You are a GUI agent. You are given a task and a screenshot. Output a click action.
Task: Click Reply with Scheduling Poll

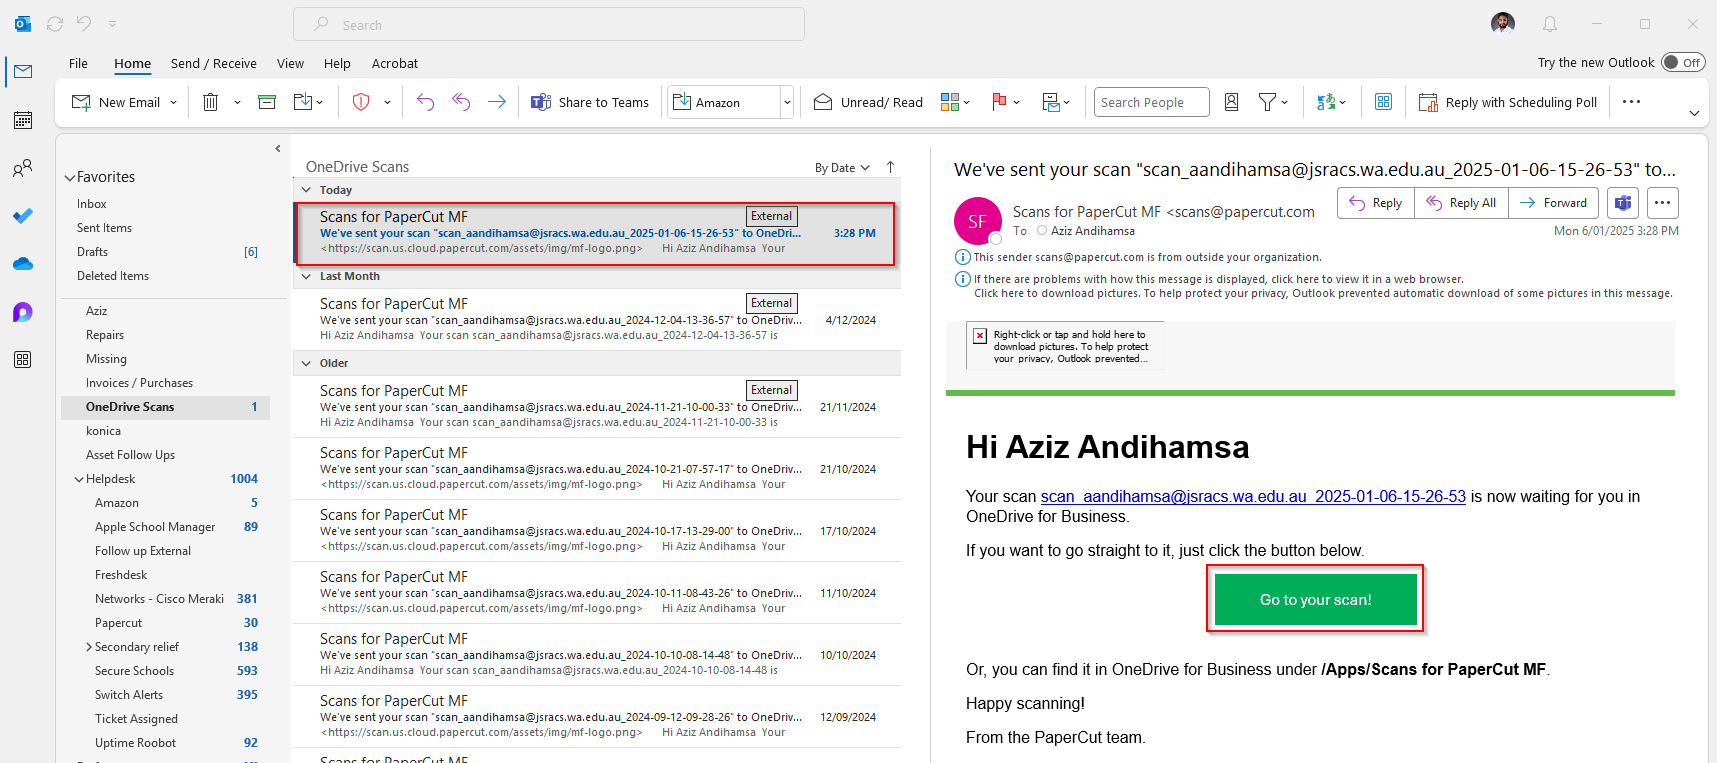coord(1508,102)
